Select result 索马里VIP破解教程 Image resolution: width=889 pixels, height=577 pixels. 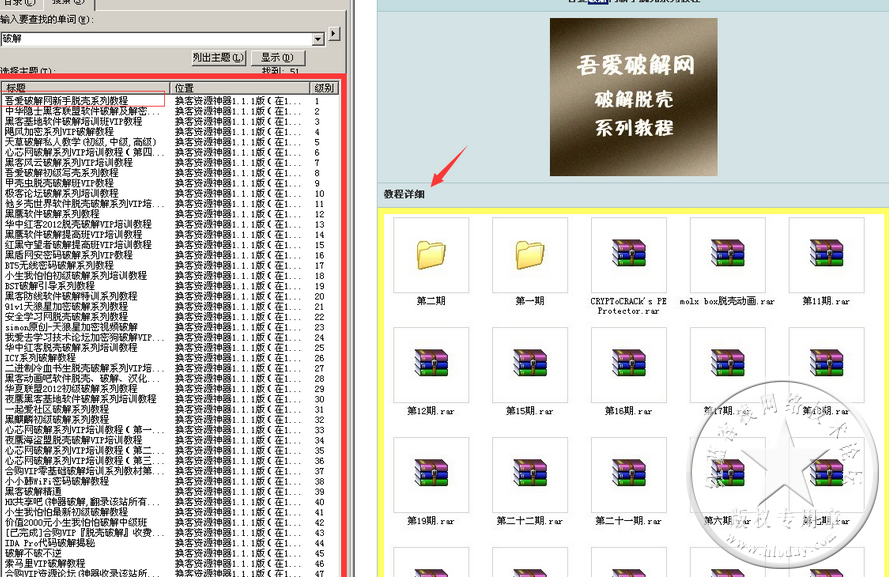click(45, 563)
